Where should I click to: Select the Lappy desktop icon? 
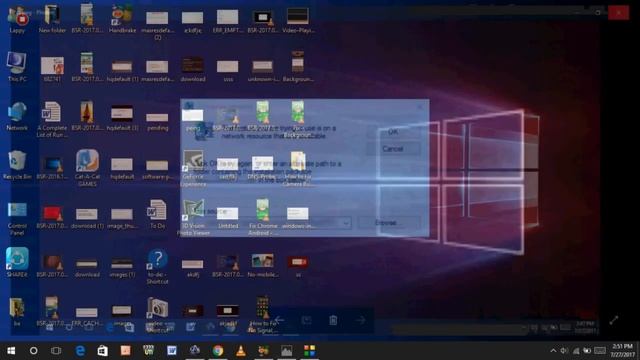coord(17,20)
